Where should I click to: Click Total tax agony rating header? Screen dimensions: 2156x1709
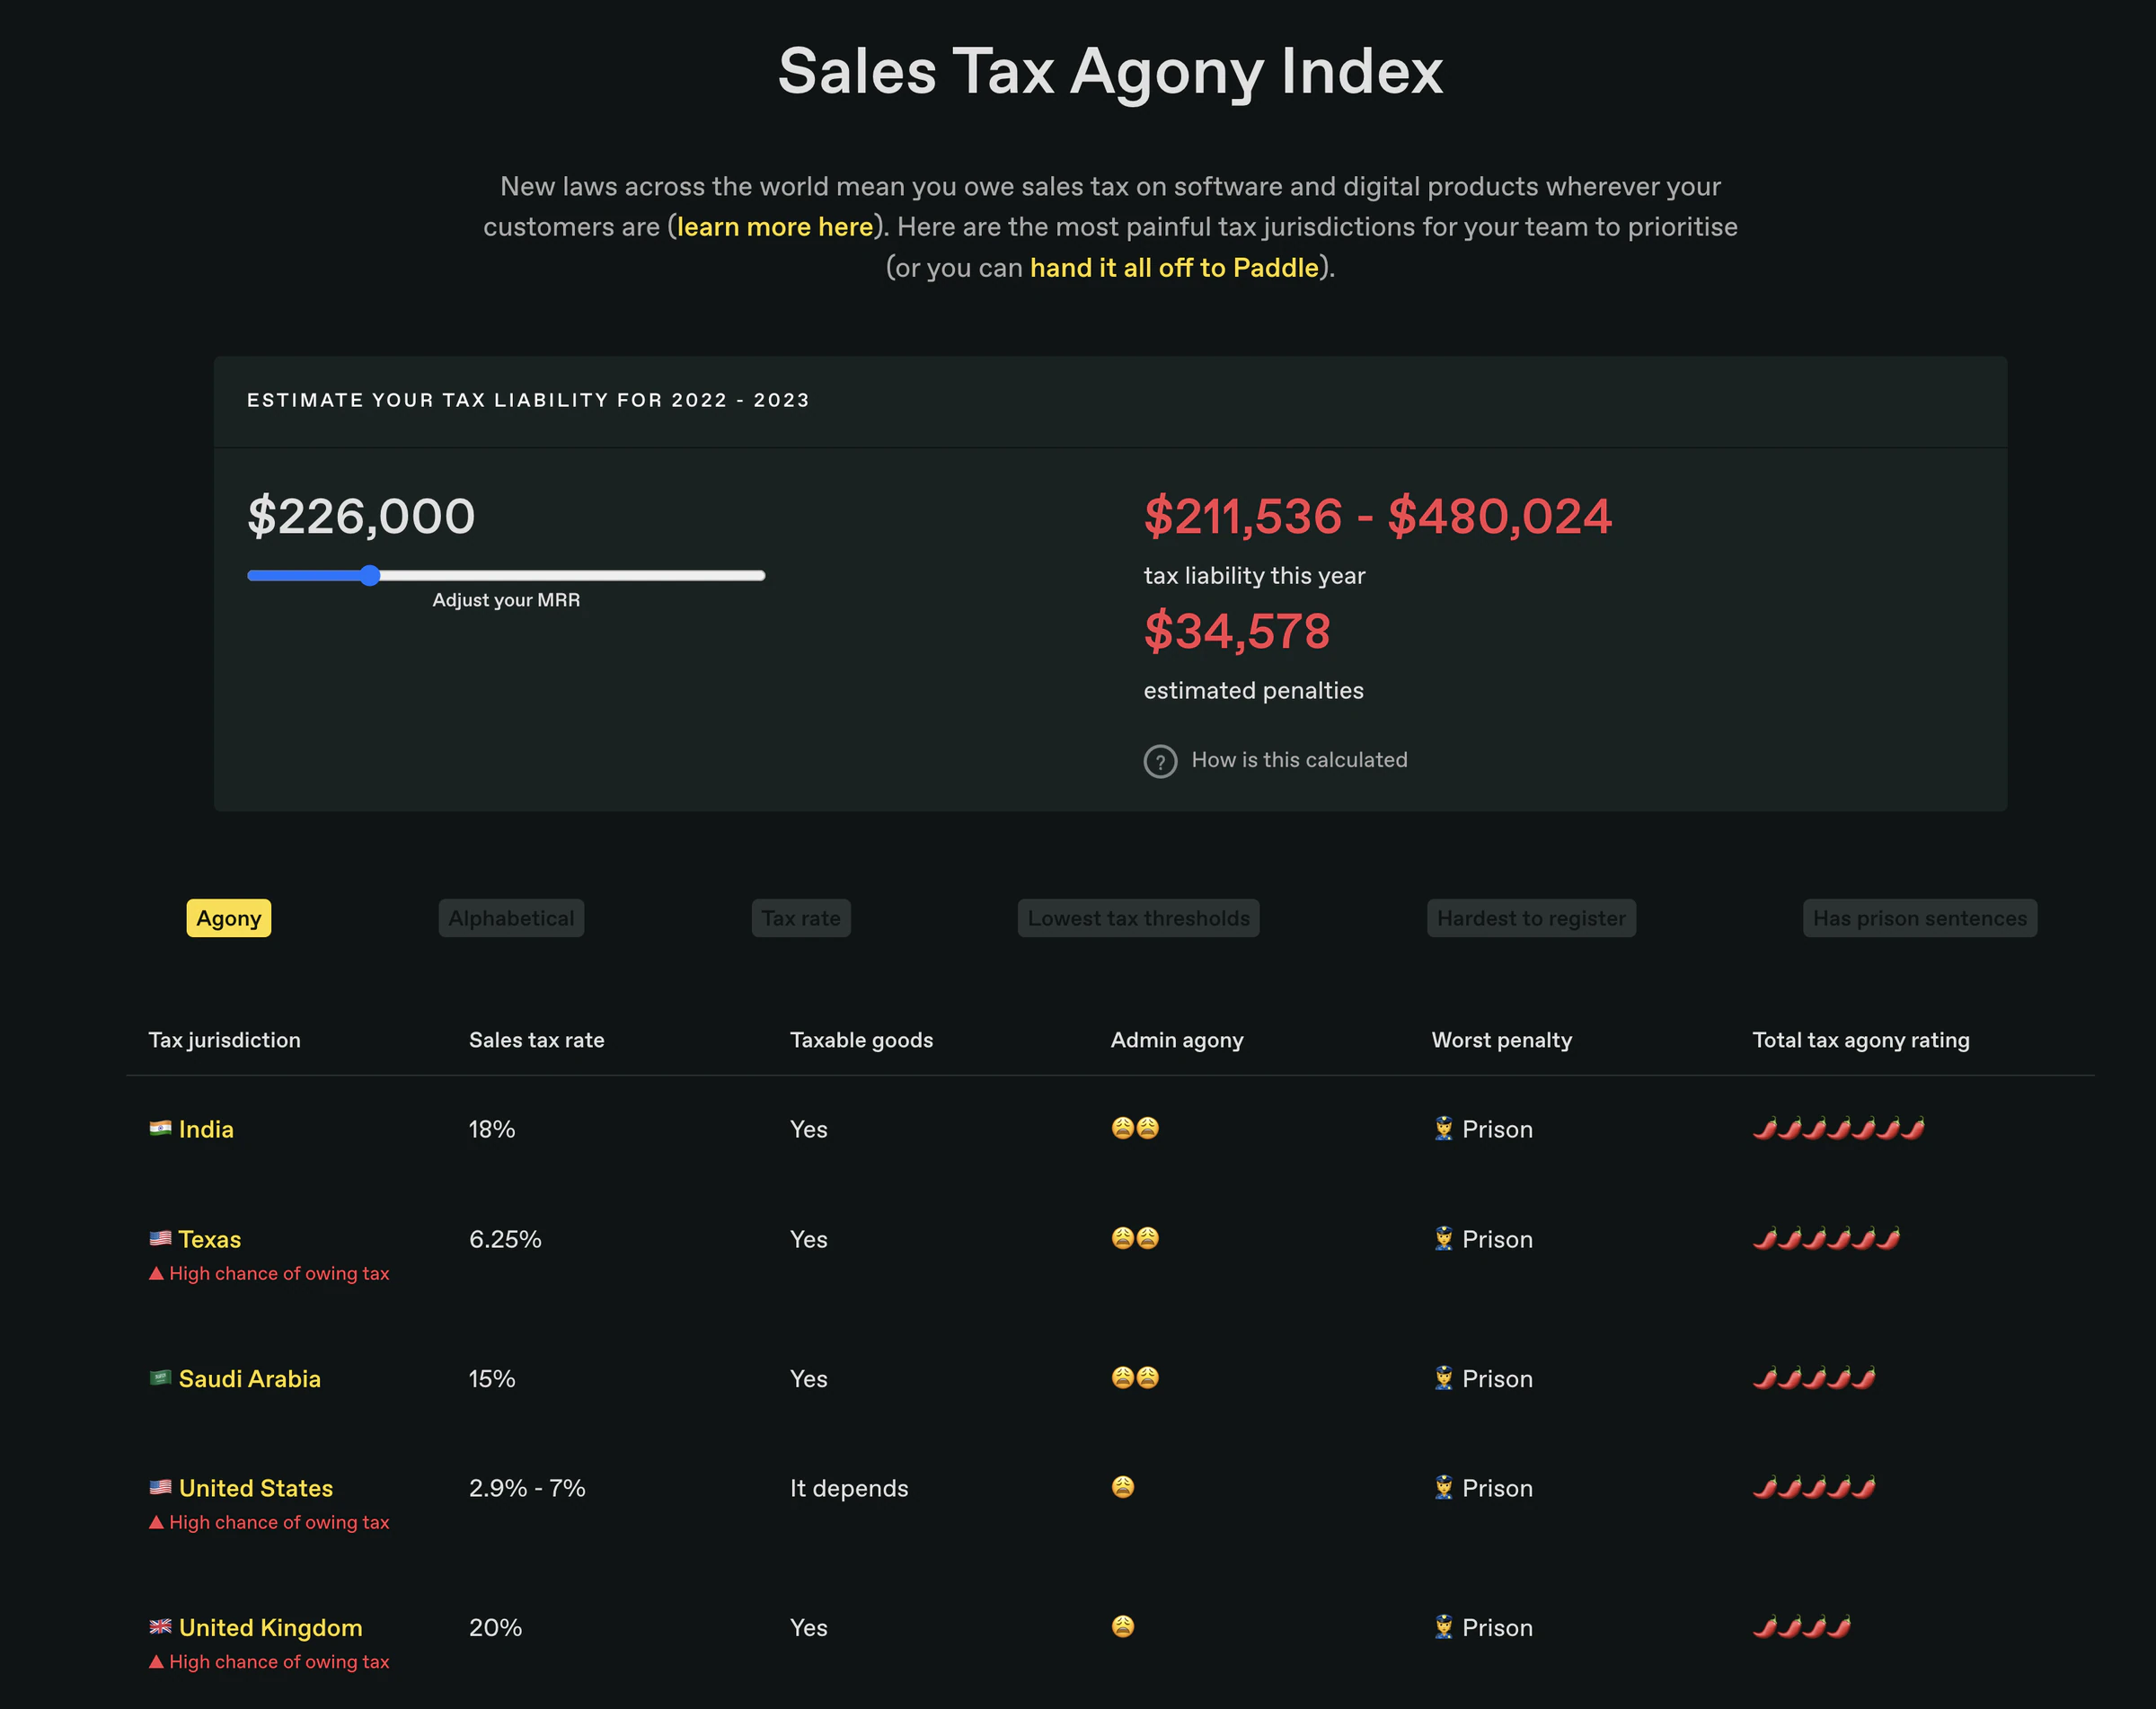coord(1861,1040)
